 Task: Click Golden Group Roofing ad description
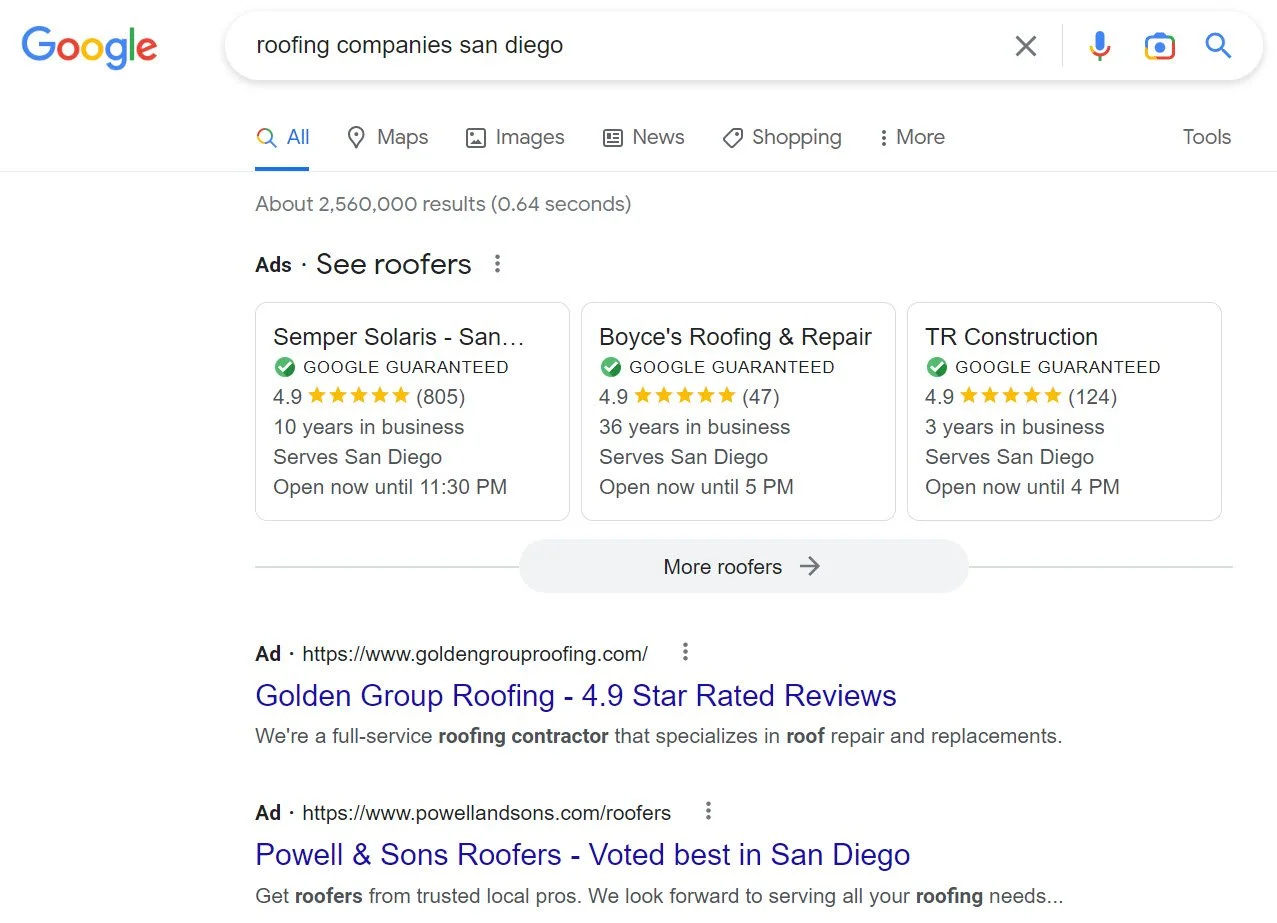(659, 737)
